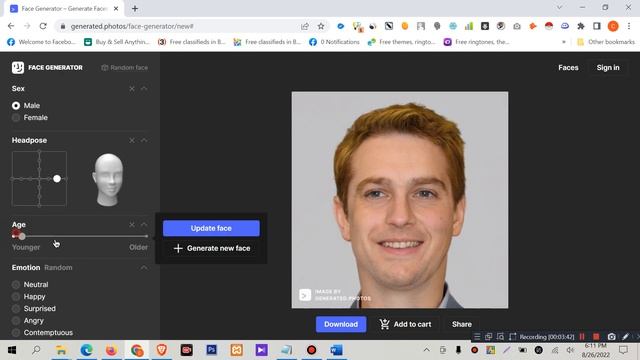Click the Age slider handle
The height and width of the screenshot is (360, 640).
pyautogui.click(x=22, y=236)
